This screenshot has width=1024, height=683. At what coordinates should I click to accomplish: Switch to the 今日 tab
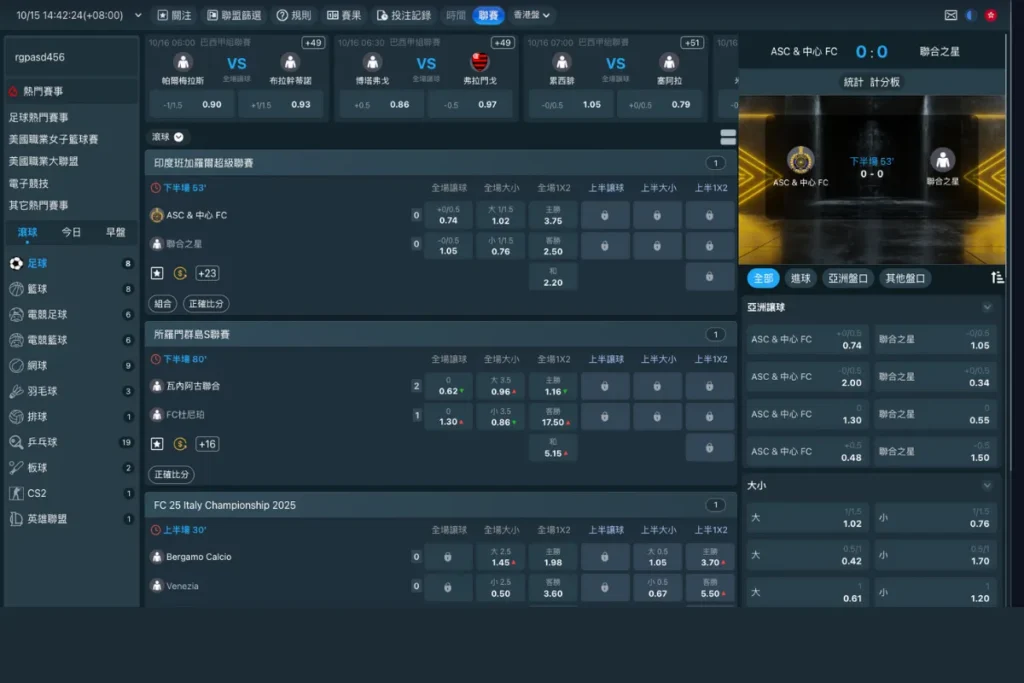pyautogui.click(x=71, y=232)
